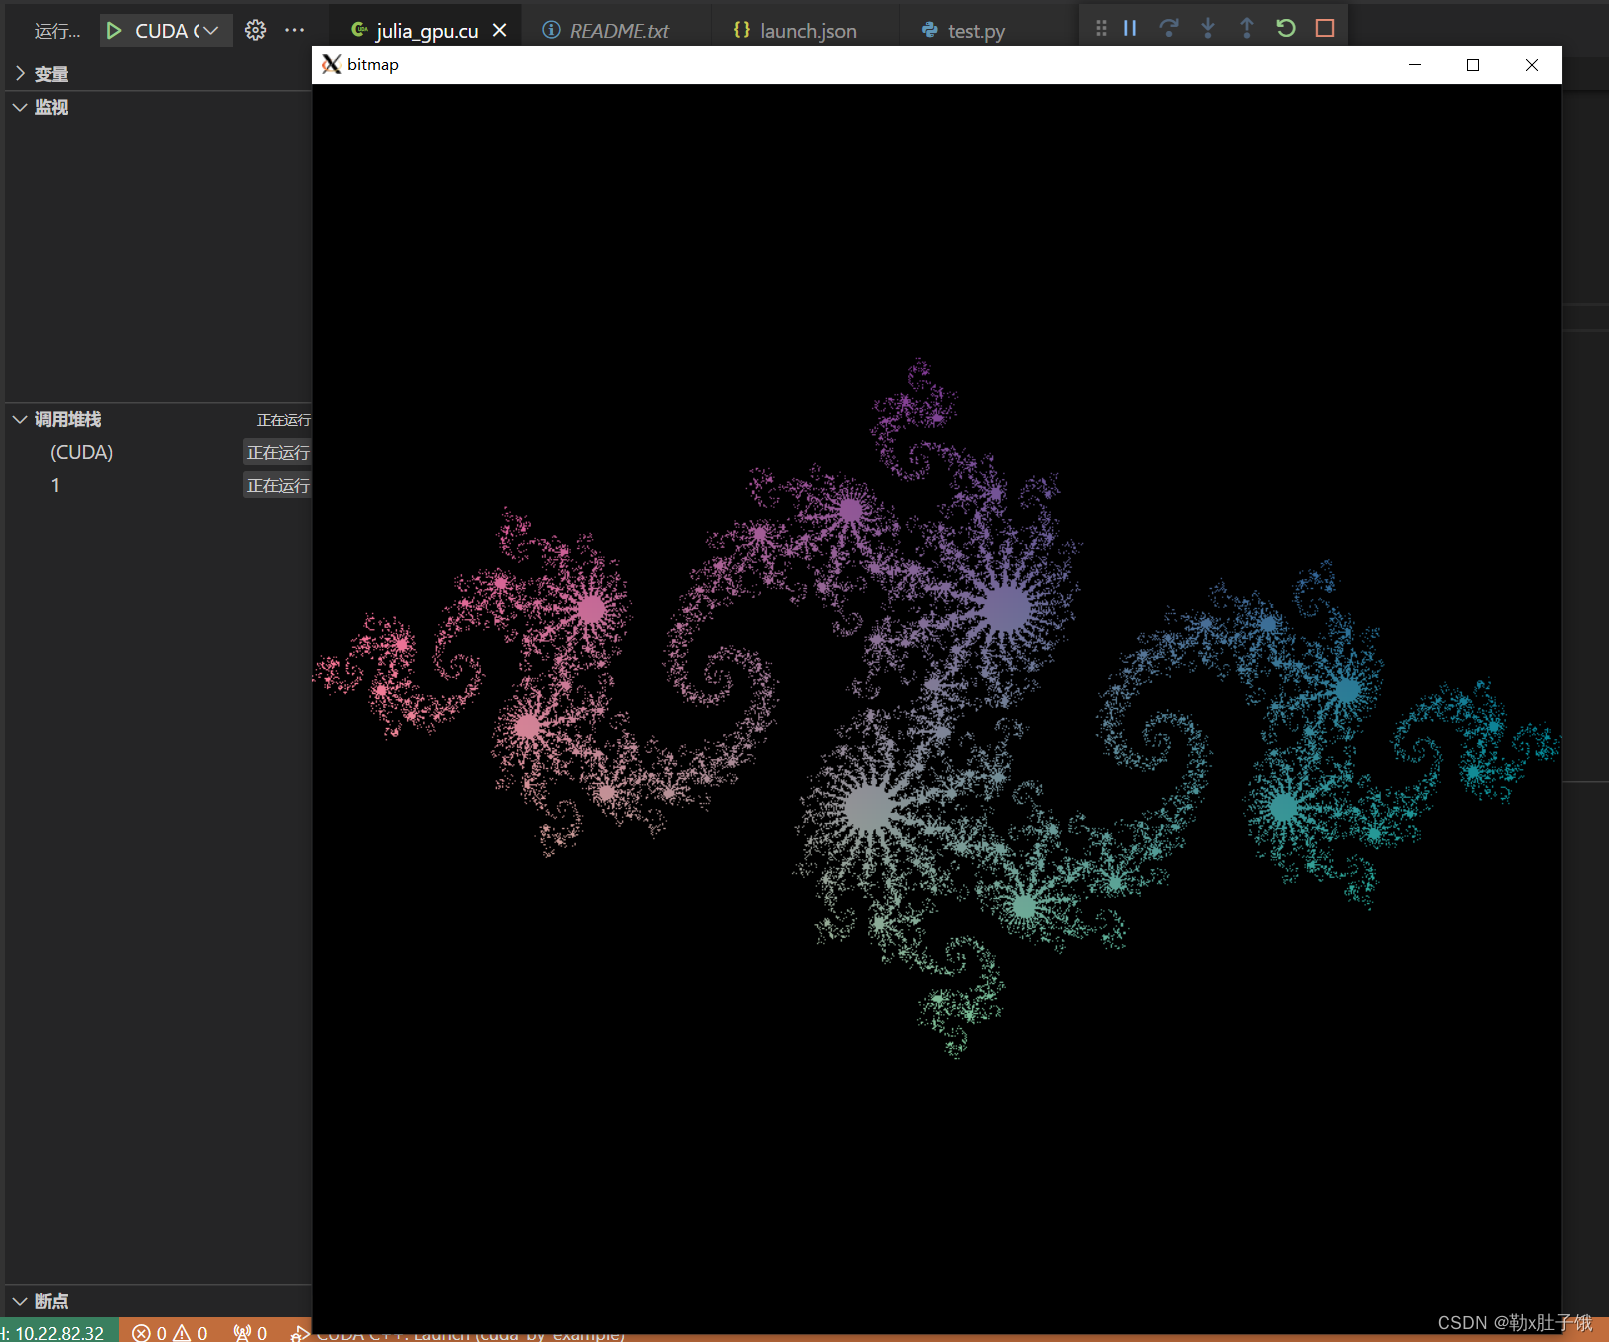Maximize the bitmap window
1609x1342 pixels.
[1473, 65]
